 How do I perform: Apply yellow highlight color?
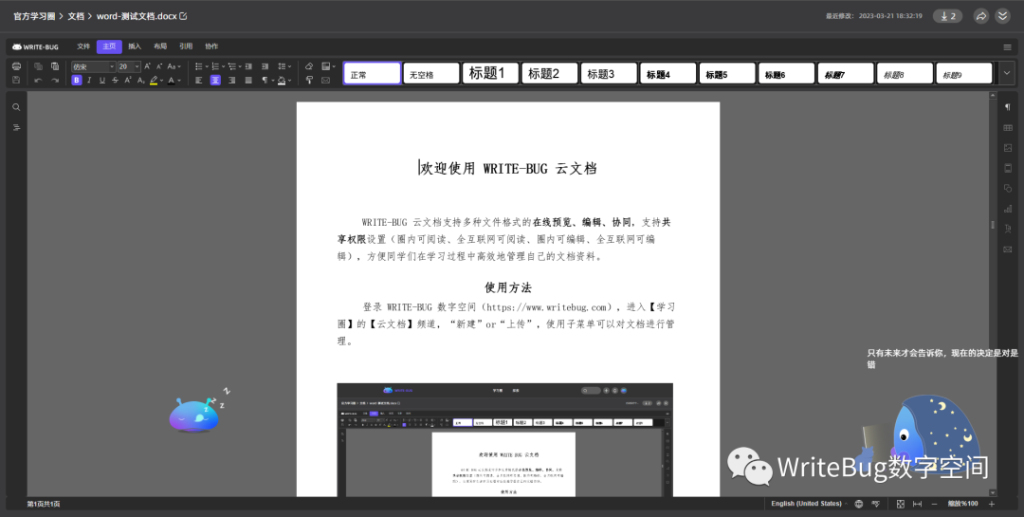(153, 80)
